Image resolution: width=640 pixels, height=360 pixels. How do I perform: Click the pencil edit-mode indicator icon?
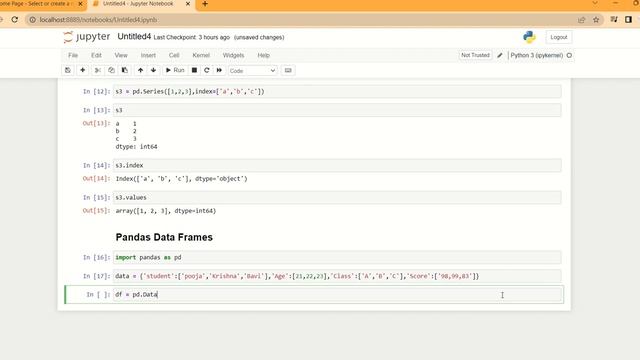500,55
